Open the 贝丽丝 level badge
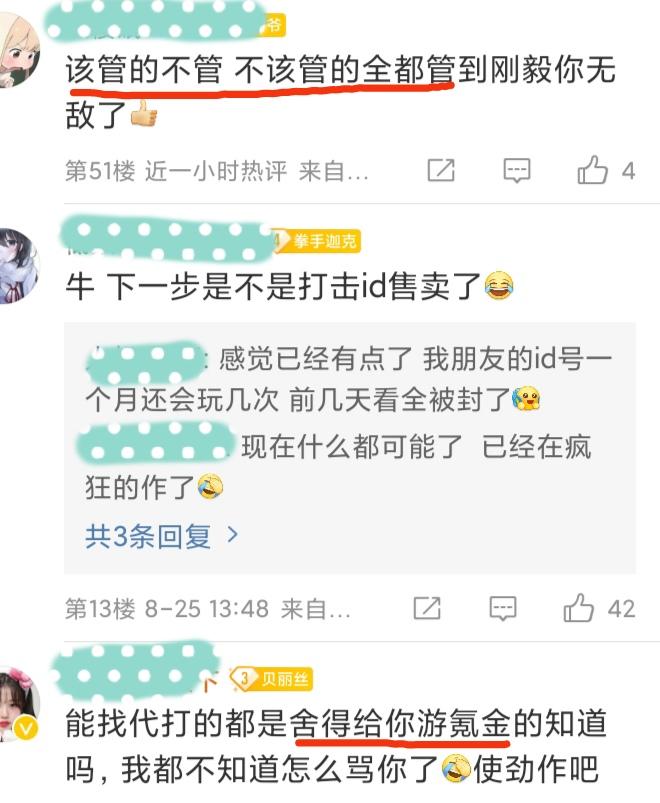The image size is (660, 803). coord(271,679)
